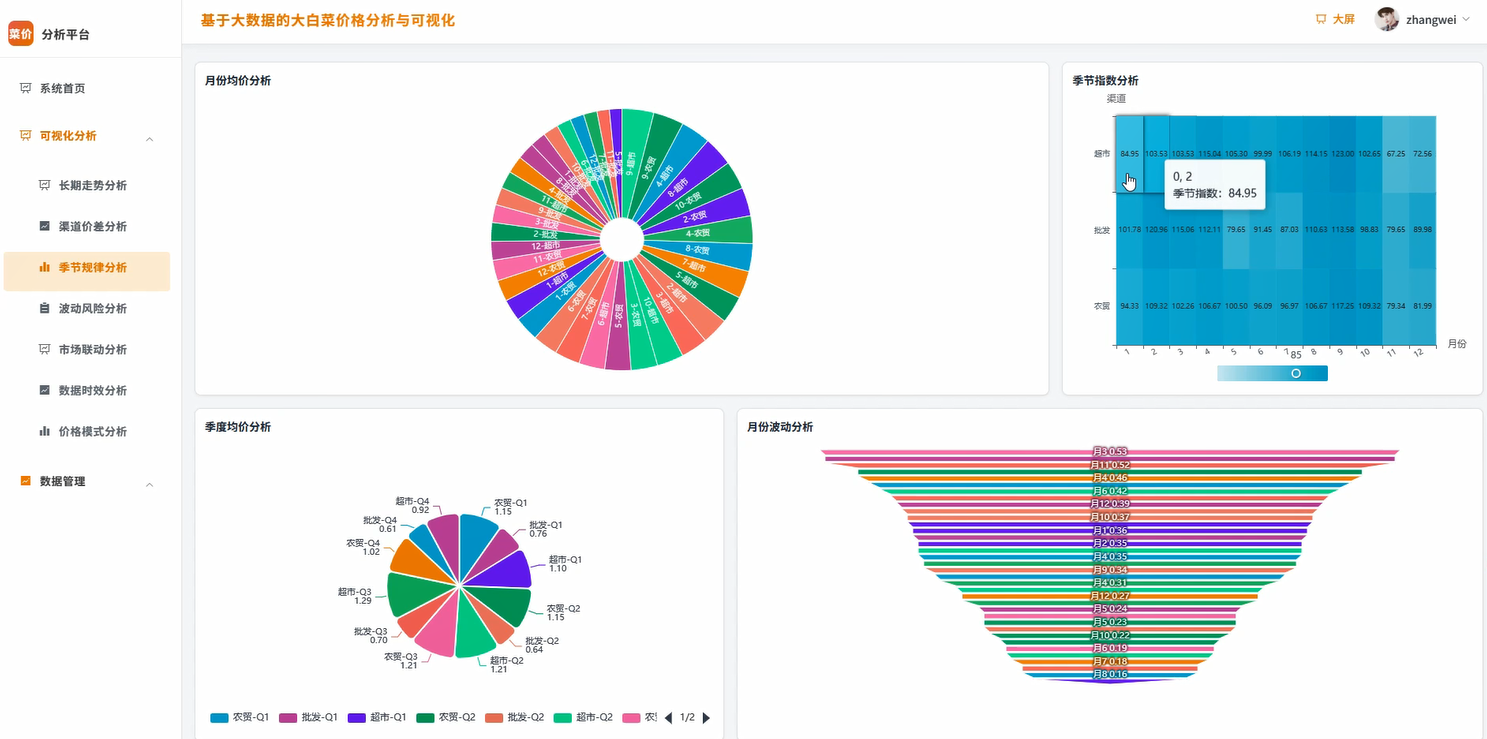
Task: Toggle 超市-Q1 in the pie legend
Action: (377, 717)
